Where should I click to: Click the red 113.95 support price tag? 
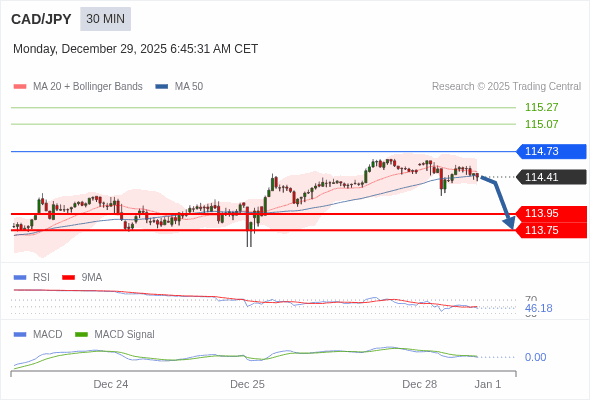(x=551, y=213)
